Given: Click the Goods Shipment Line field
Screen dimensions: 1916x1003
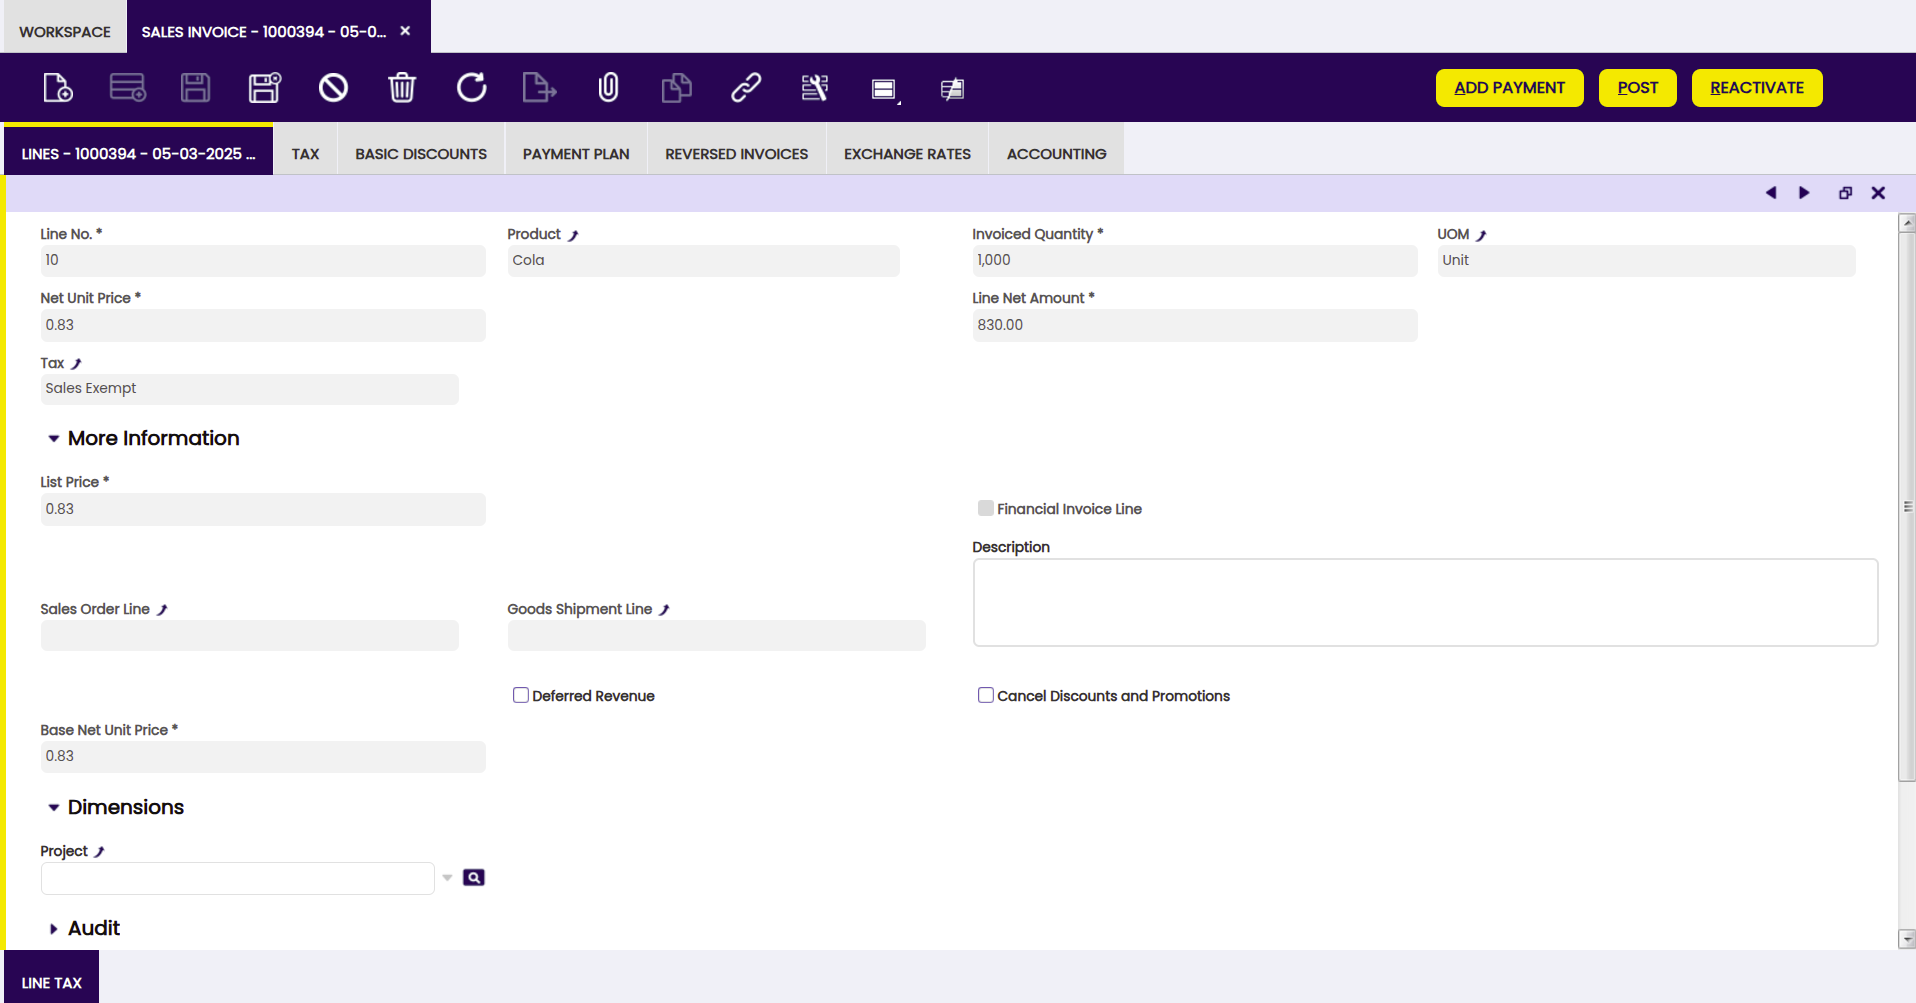Looking at the screenshot, I should pyautogui.click(x=716, y=635).
